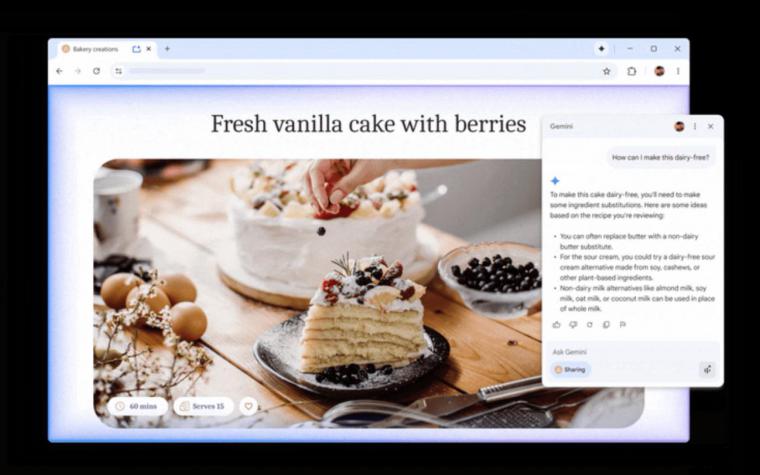Bookmark this page with the star icon
Image resolution: width=760 pixels, height=475 pixels.
[x=606, y=71]
